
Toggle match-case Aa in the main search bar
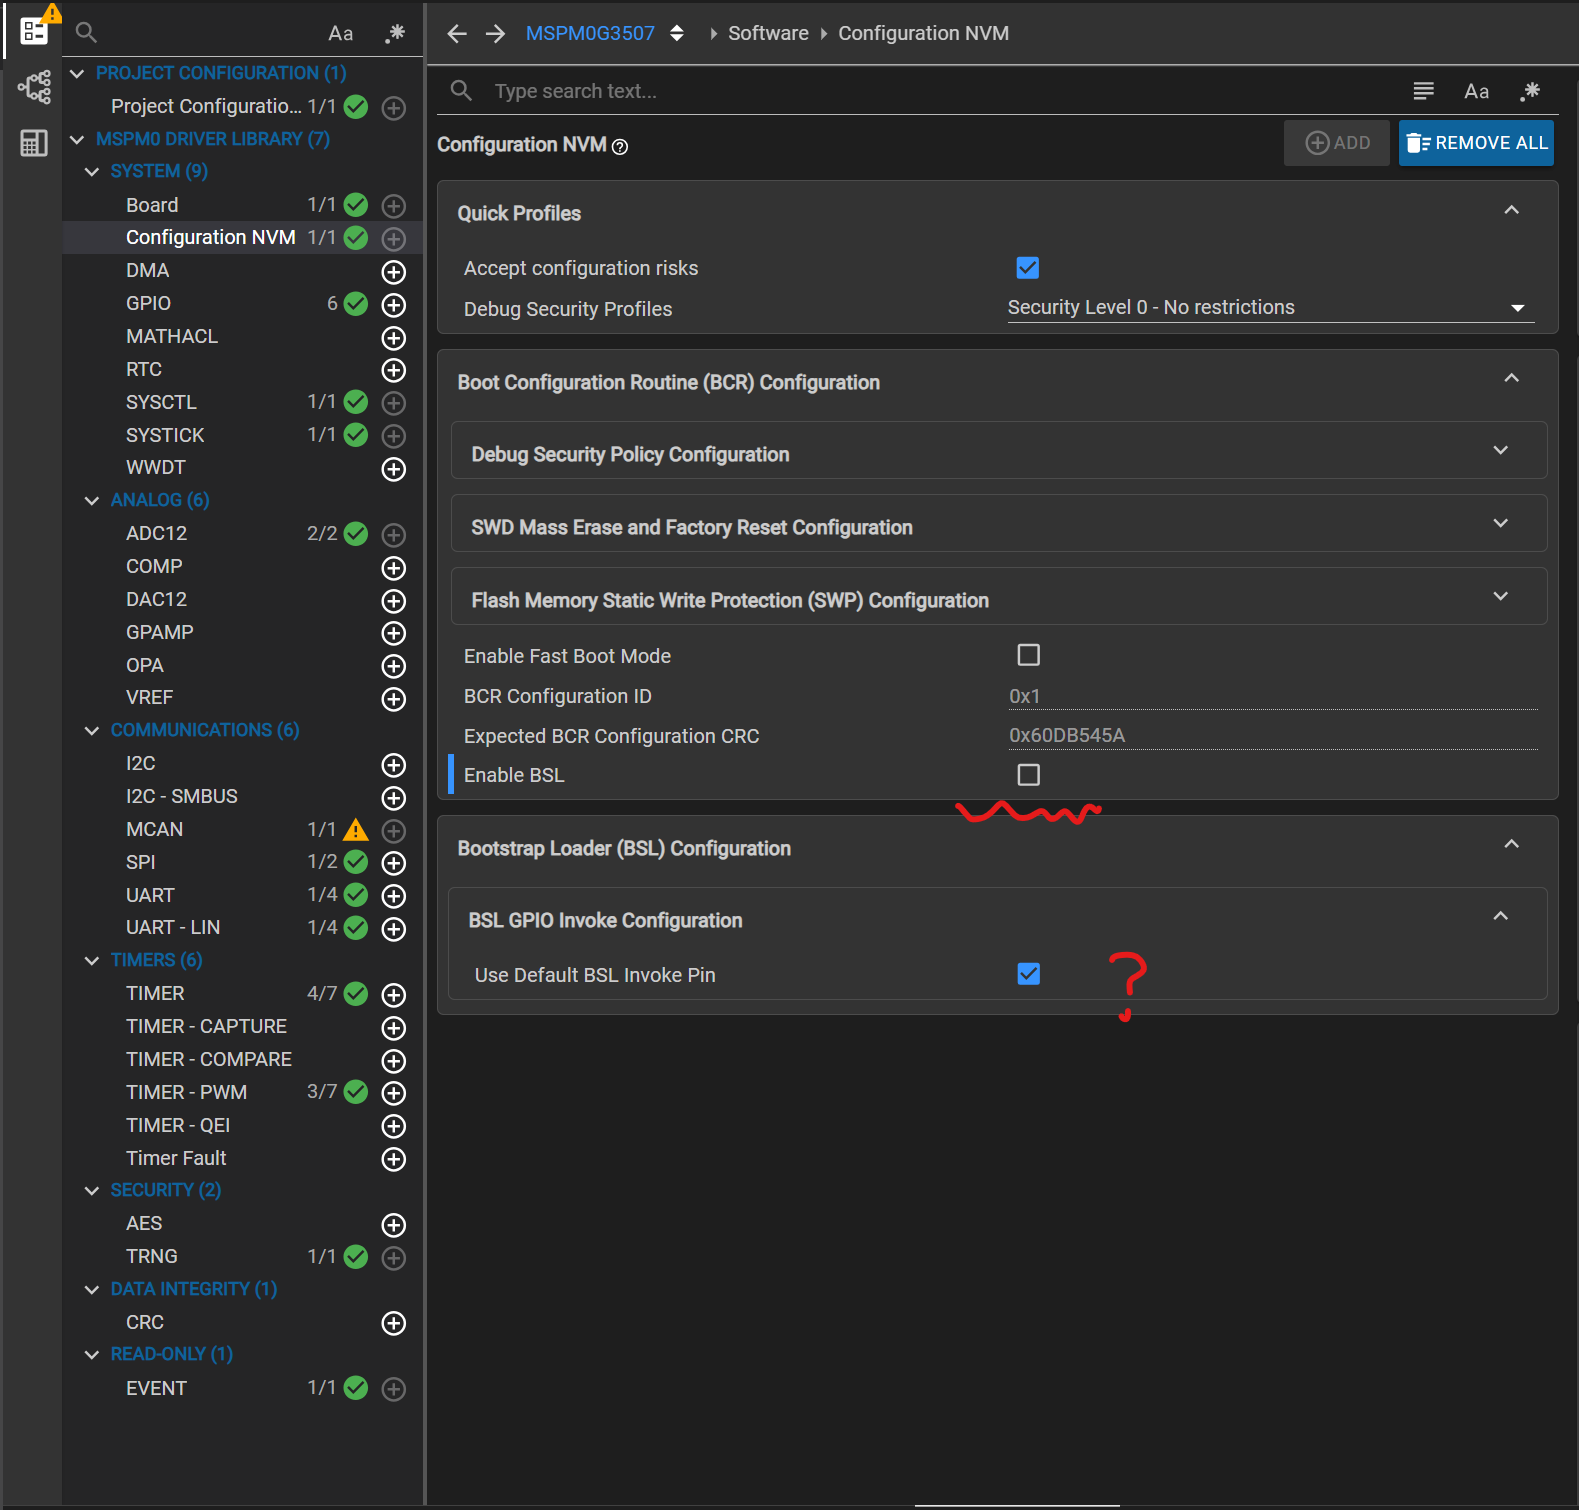[1476, 92]
